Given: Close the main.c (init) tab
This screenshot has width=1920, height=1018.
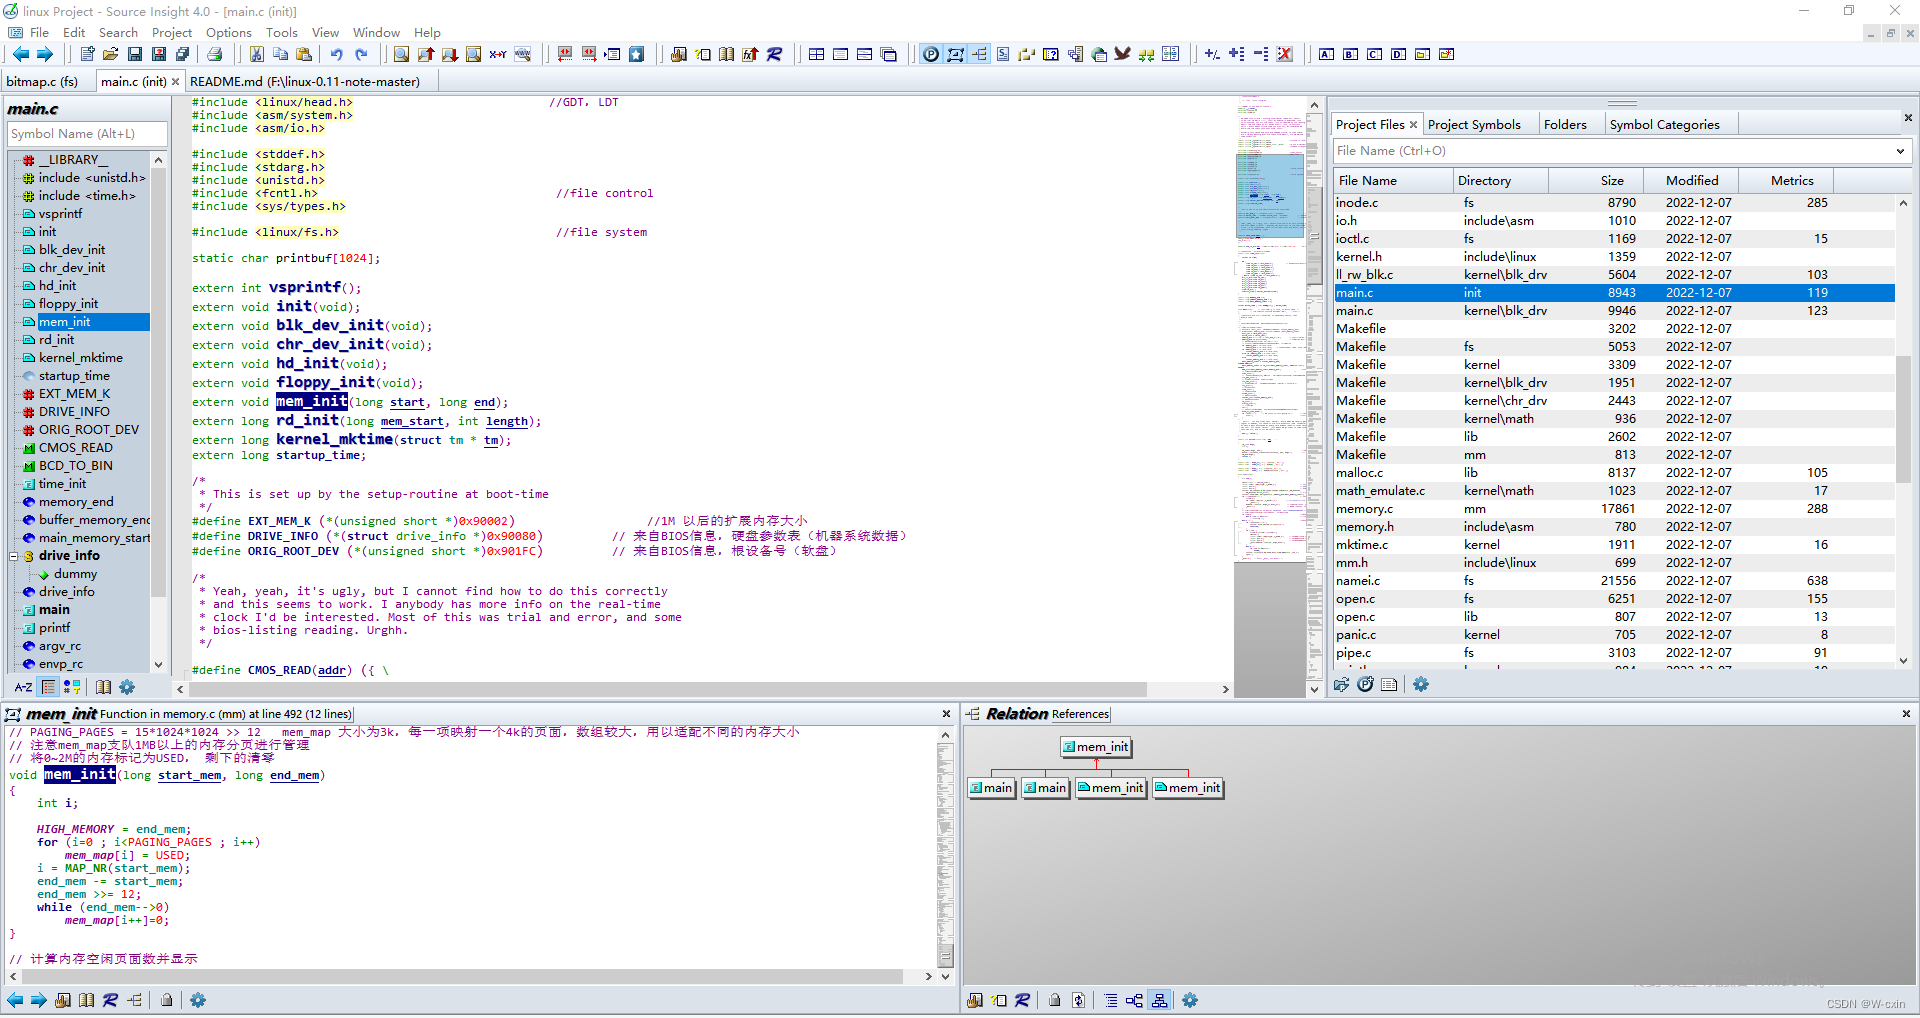Looking at the screenshot, I should 176,82.
